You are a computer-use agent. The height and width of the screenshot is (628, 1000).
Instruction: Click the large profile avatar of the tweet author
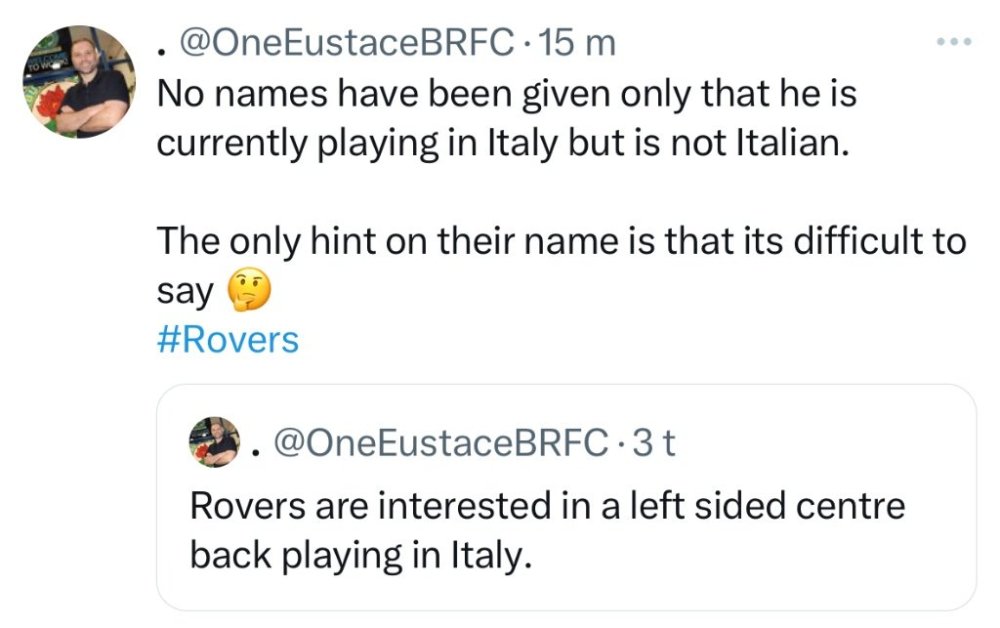tap(78, 81)
